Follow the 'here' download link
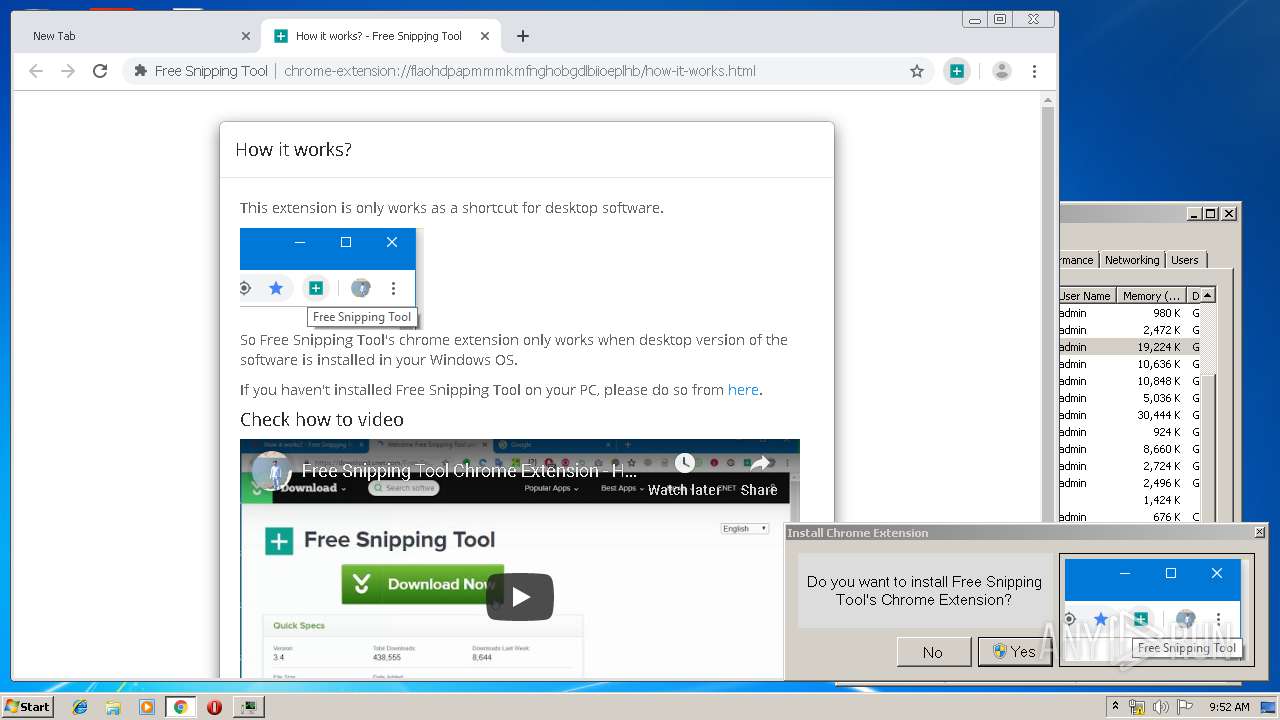The image size is (1280, 720). tap(743, 390)
